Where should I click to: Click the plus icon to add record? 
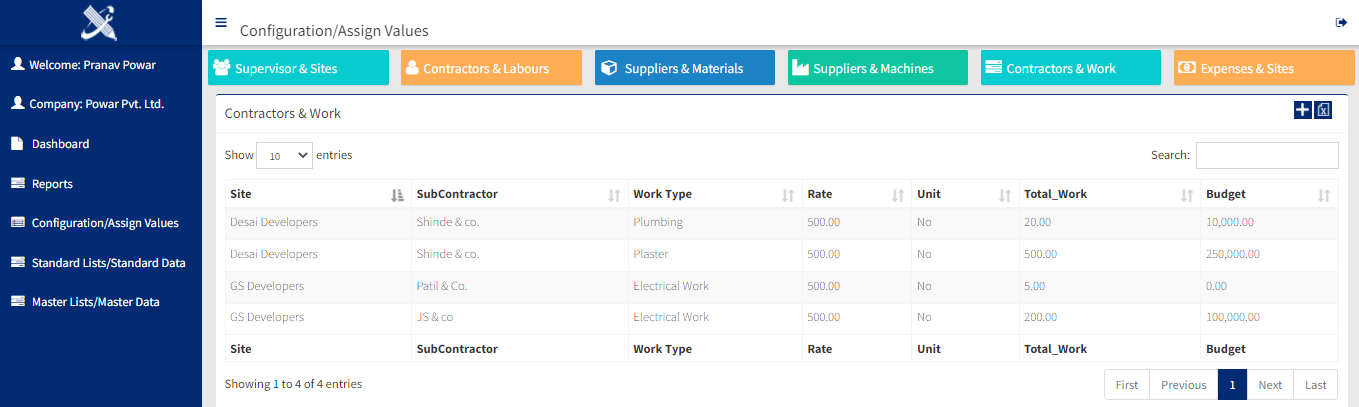pyautogui.click(x=1302, y=111)
